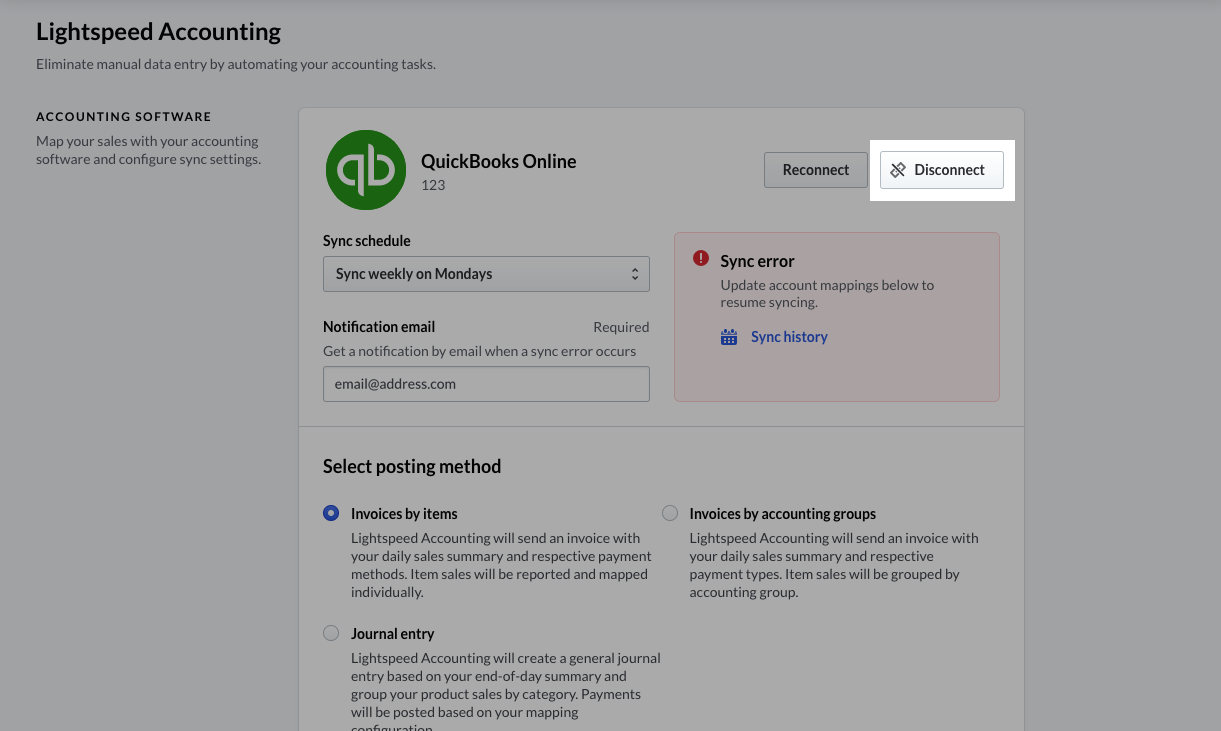Click the Reconnect button
1221x731 pixels.
click(x=815, y=169)
